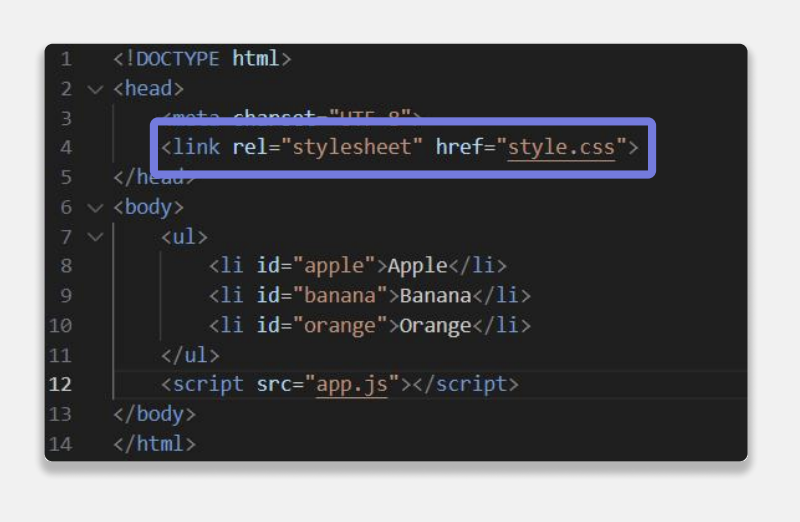The width and height of the screenshot is (800, 522).
Task: Click the closing body tag
Action: [155, 414]
